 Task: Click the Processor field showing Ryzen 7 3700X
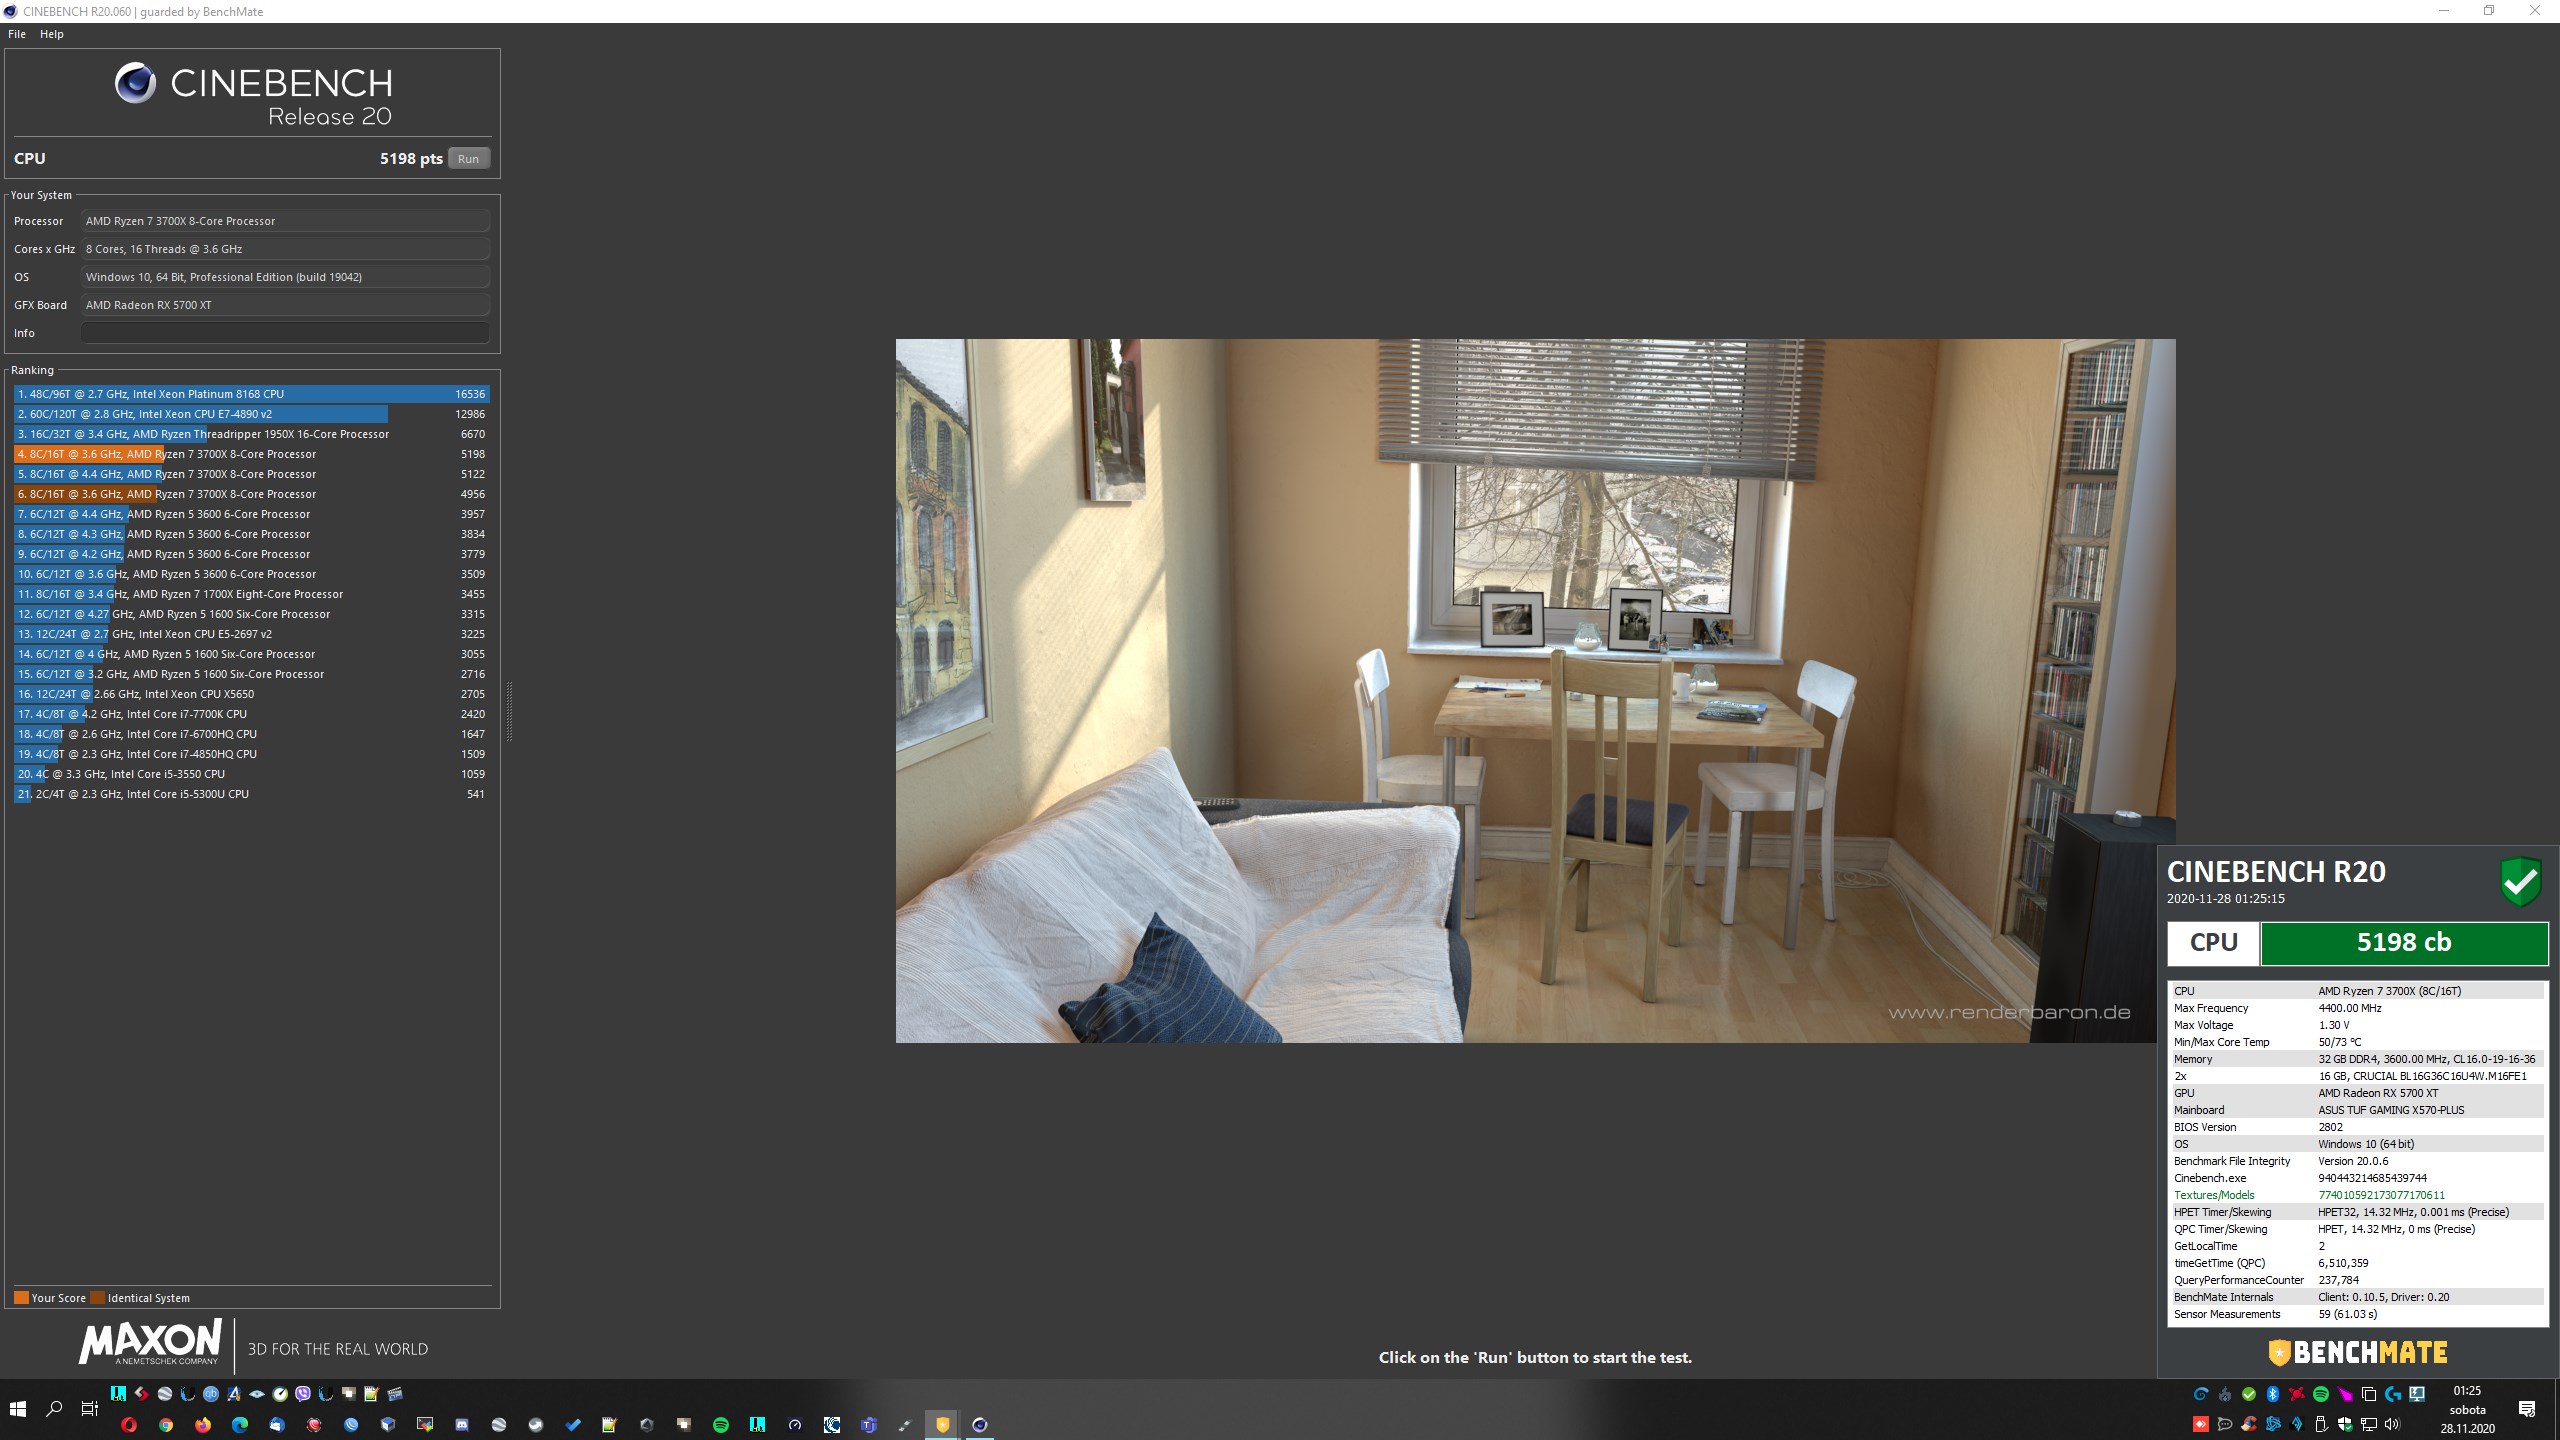pos(286,221)
